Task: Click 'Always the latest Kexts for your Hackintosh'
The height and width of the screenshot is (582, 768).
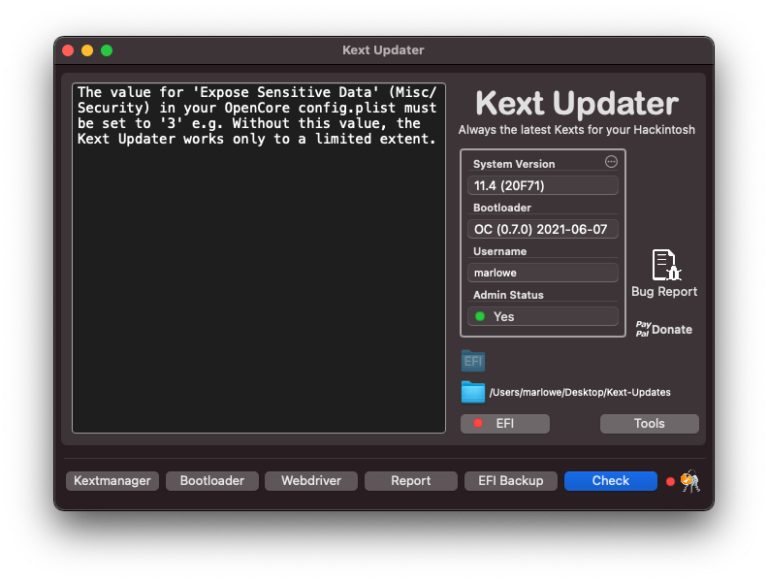Action: pyautogui.click(x=576, y=130)
